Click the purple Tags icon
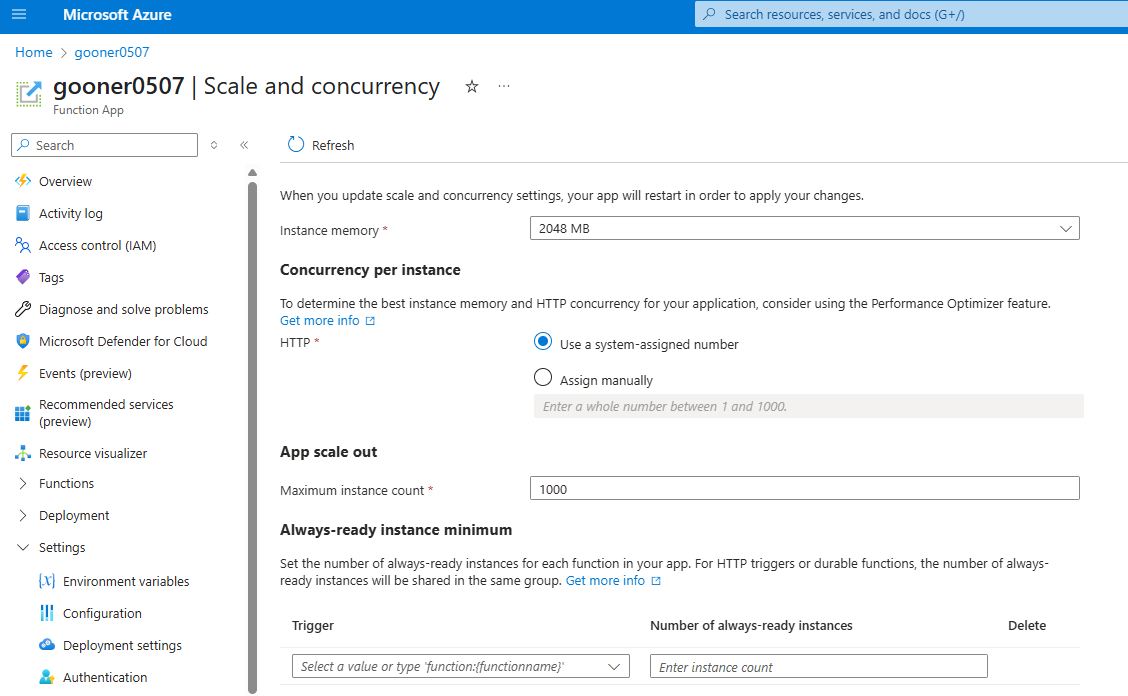The height and width of the screenshot is (696, 1128). click(x=23, y=277)
